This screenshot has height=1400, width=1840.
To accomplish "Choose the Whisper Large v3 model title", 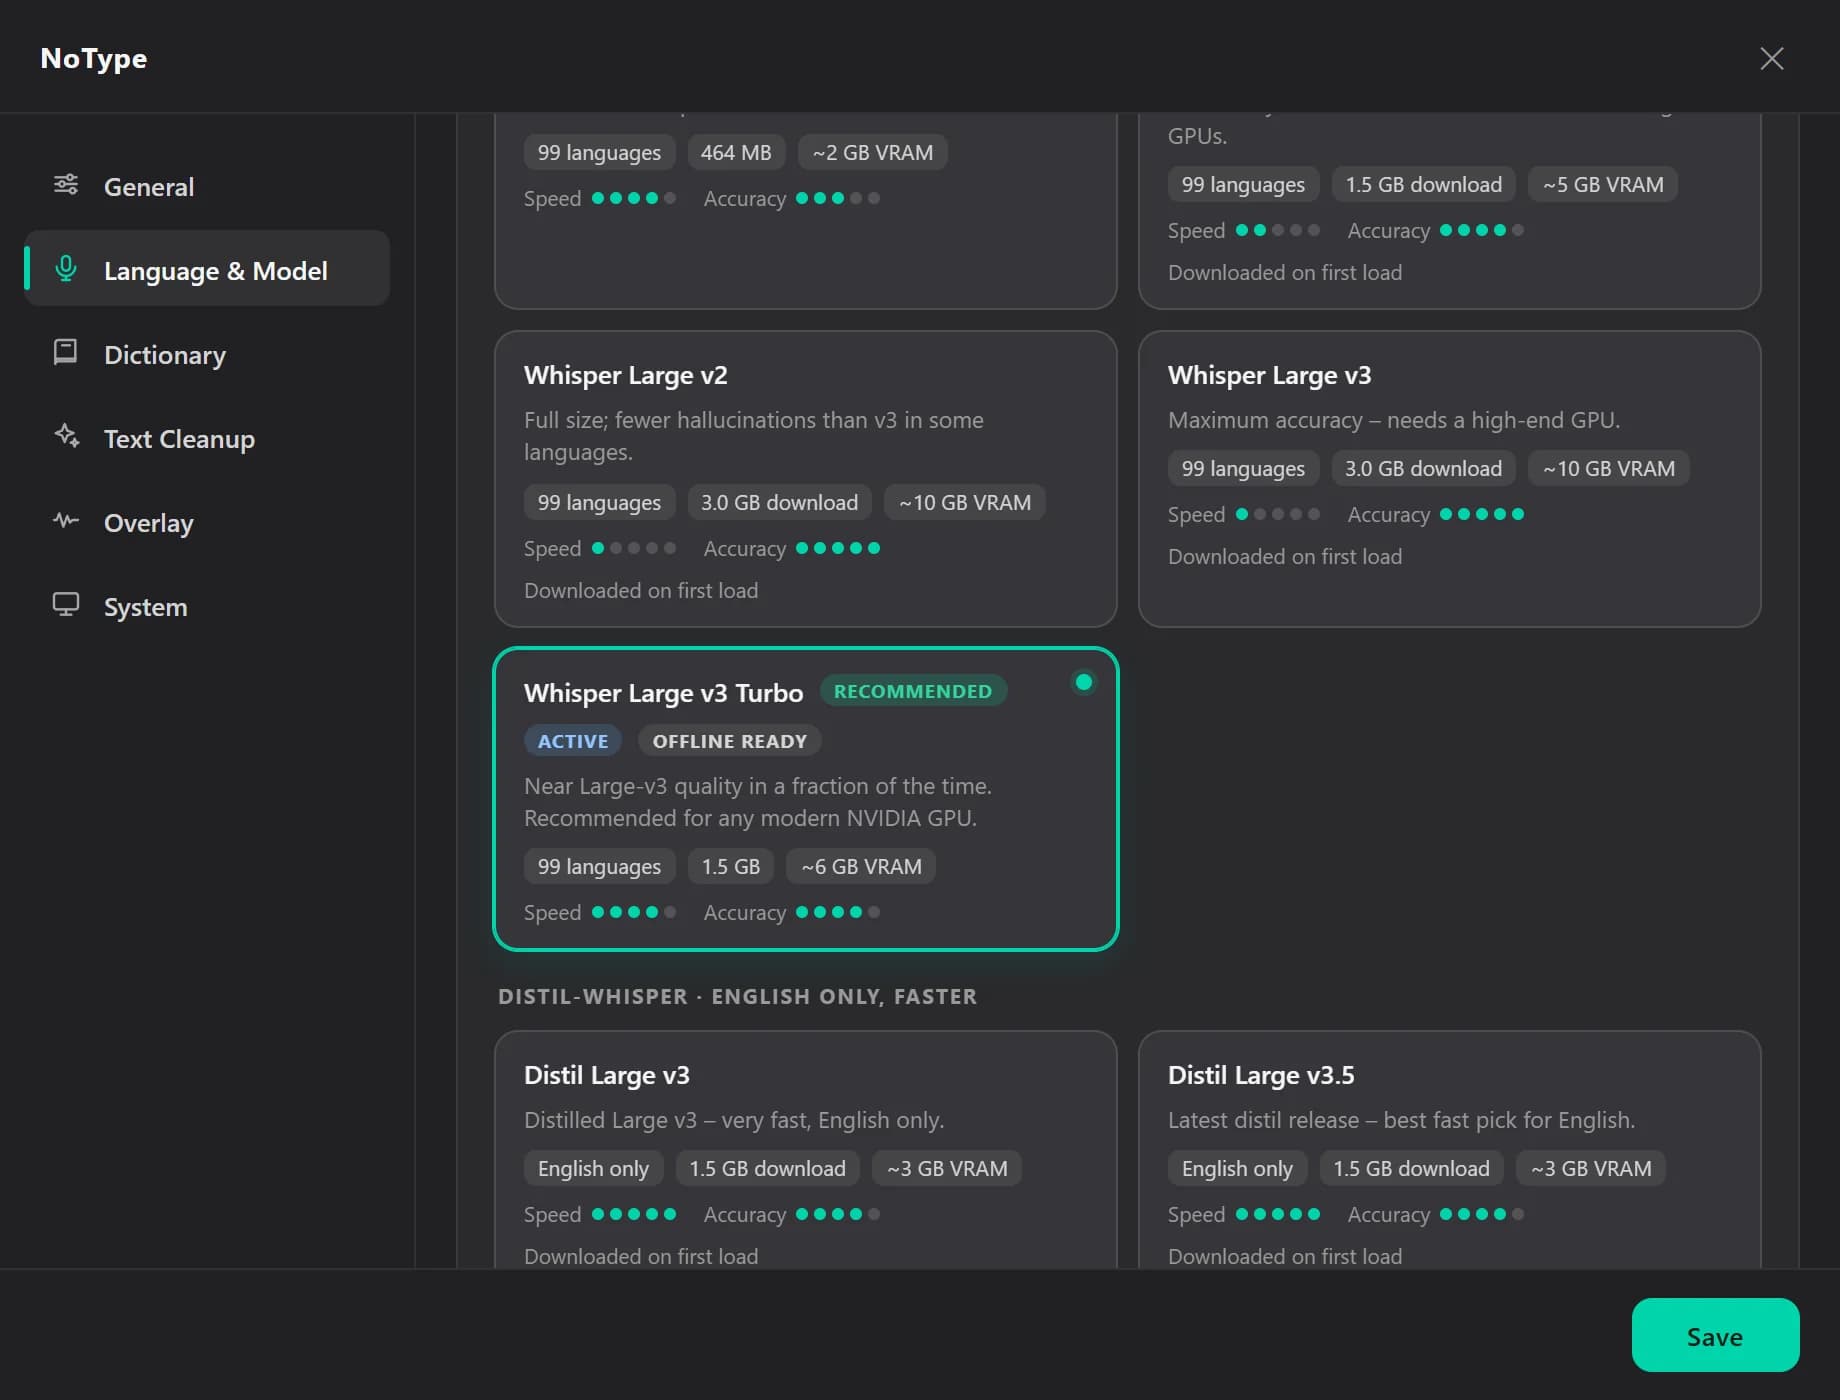I will pos(1269,375).
